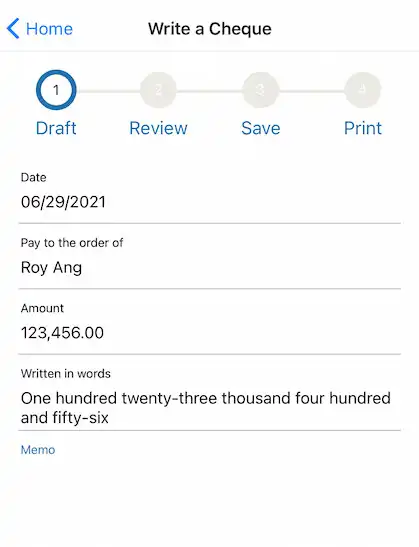419x547 pixels.
Task: Tap the back chevron icon
Action: (13, 29)
